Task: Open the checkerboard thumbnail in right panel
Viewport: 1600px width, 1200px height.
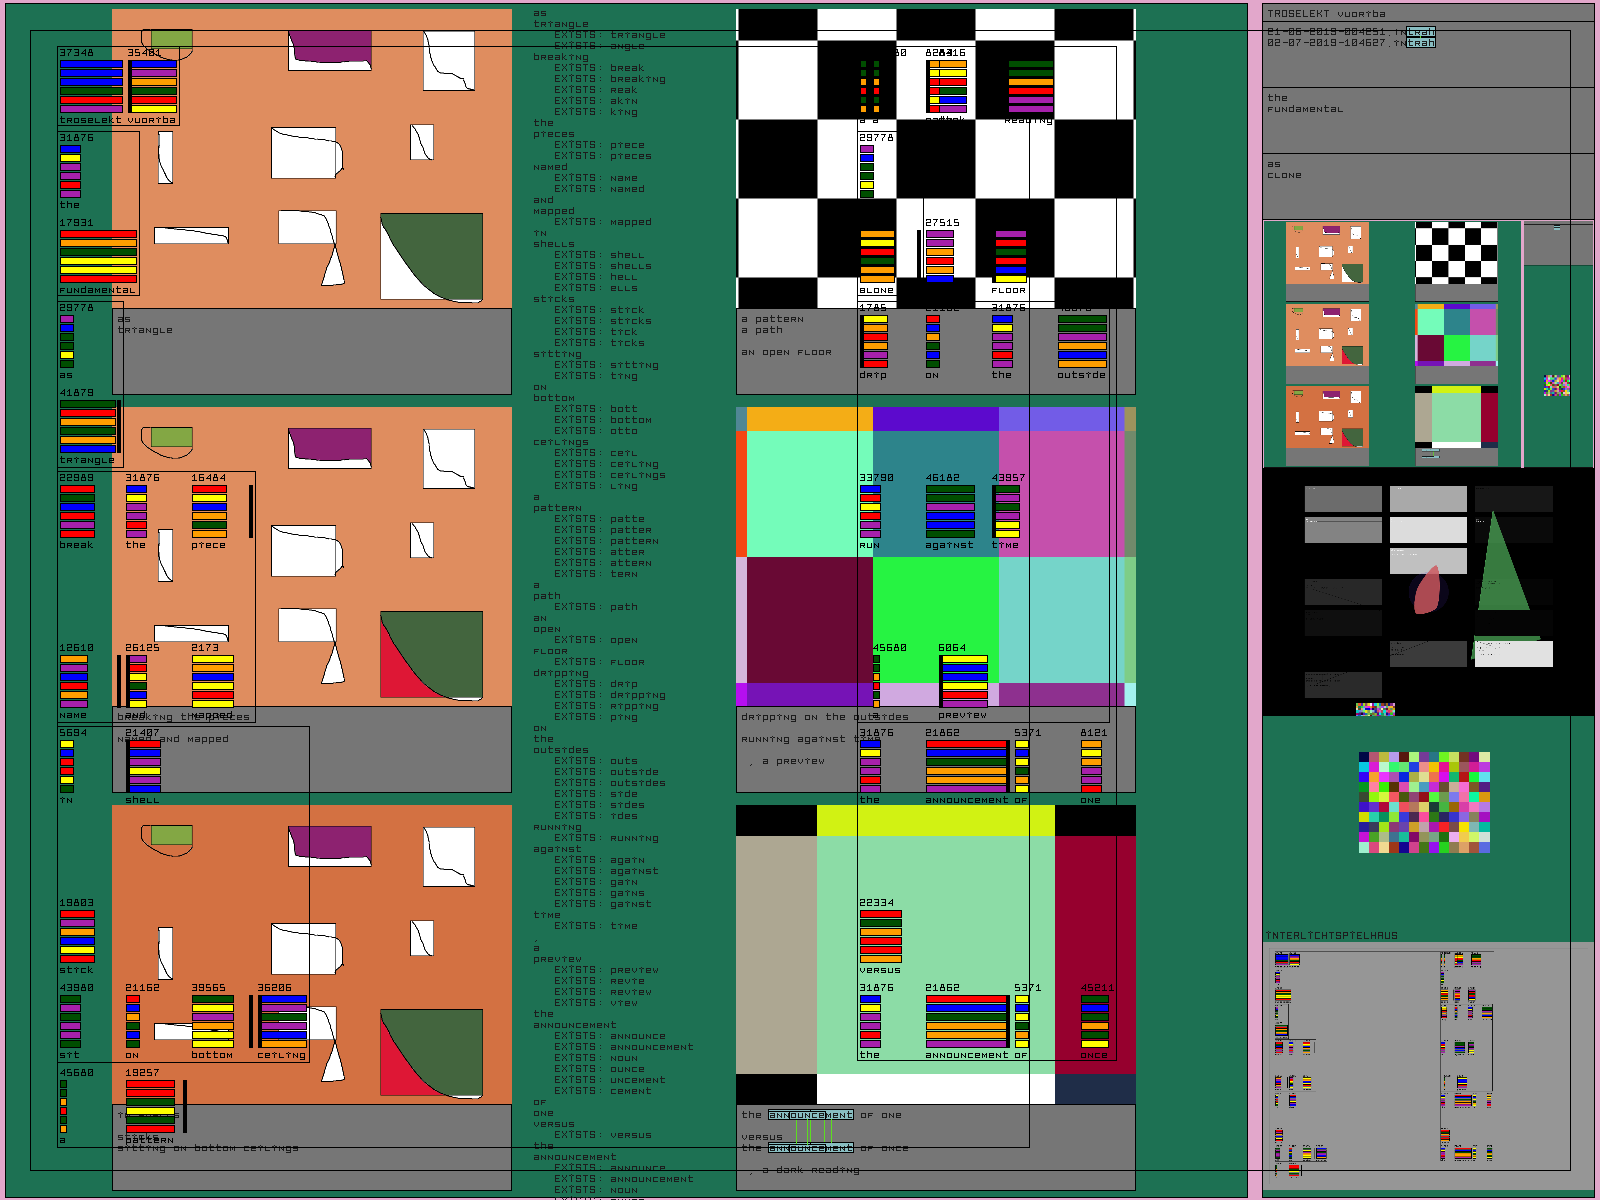Action: click(1456, 253)
